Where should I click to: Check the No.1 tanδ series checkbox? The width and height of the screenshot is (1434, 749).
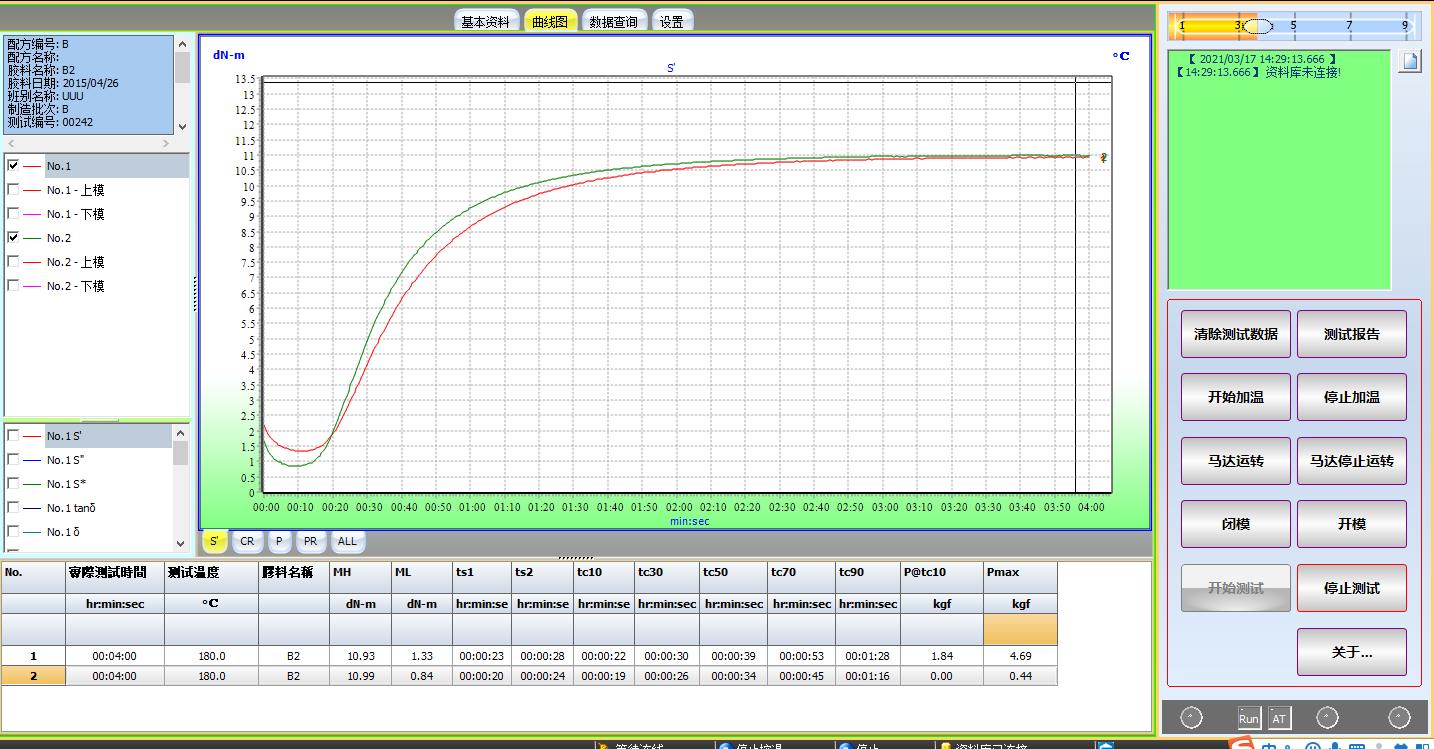pos(13,508)
